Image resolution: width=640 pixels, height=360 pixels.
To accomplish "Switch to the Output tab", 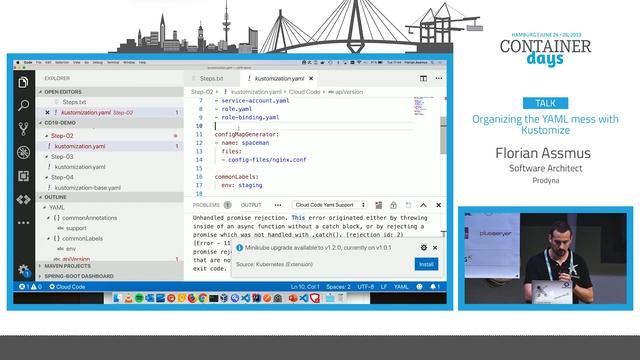I will (x=251, y=205).
